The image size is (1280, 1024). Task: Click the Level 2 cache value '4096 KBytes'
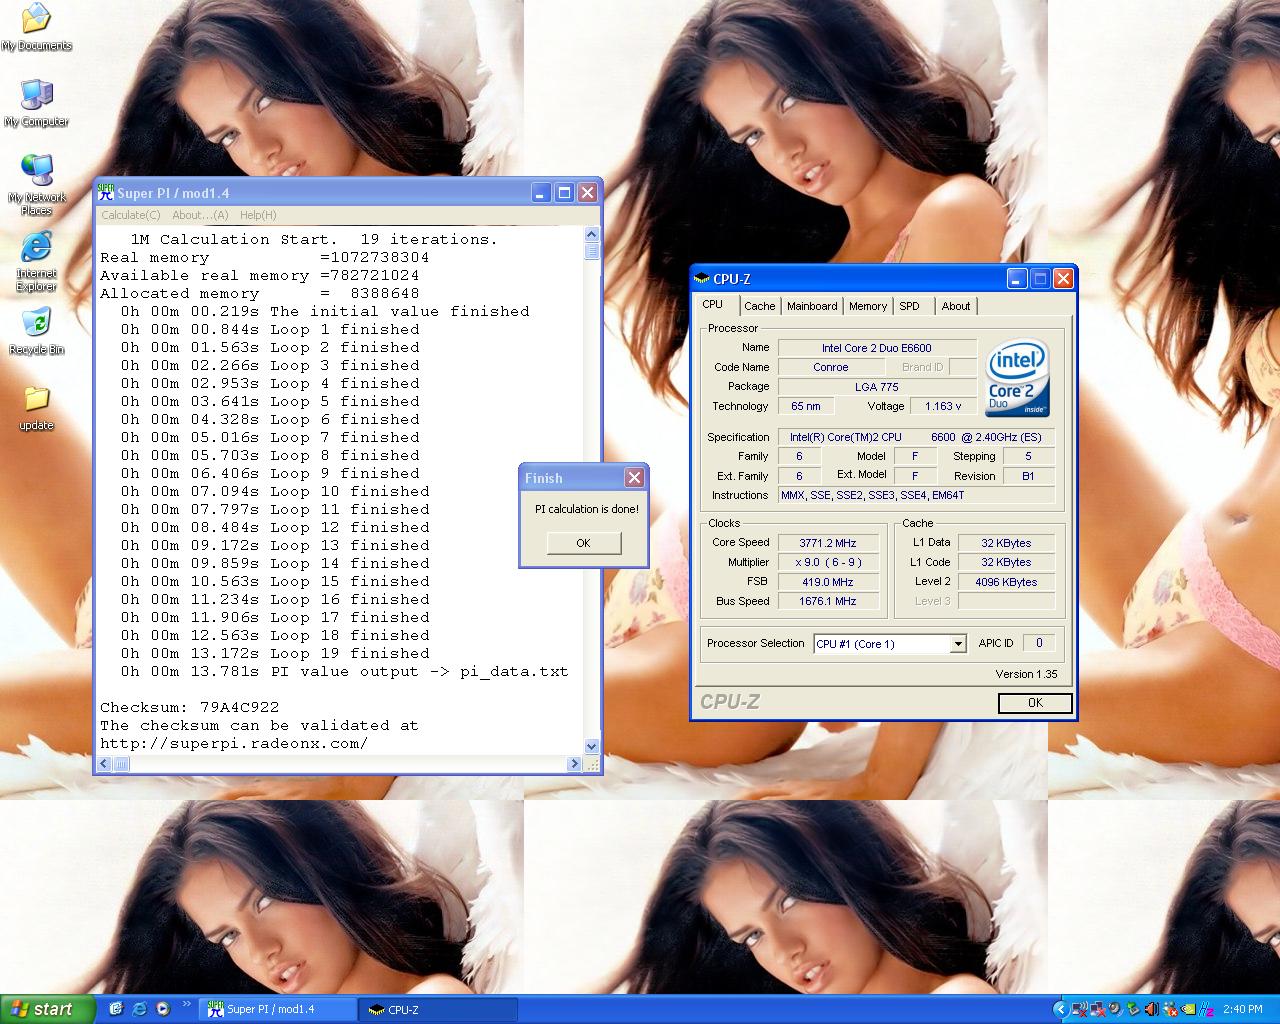pos(1006,582)
